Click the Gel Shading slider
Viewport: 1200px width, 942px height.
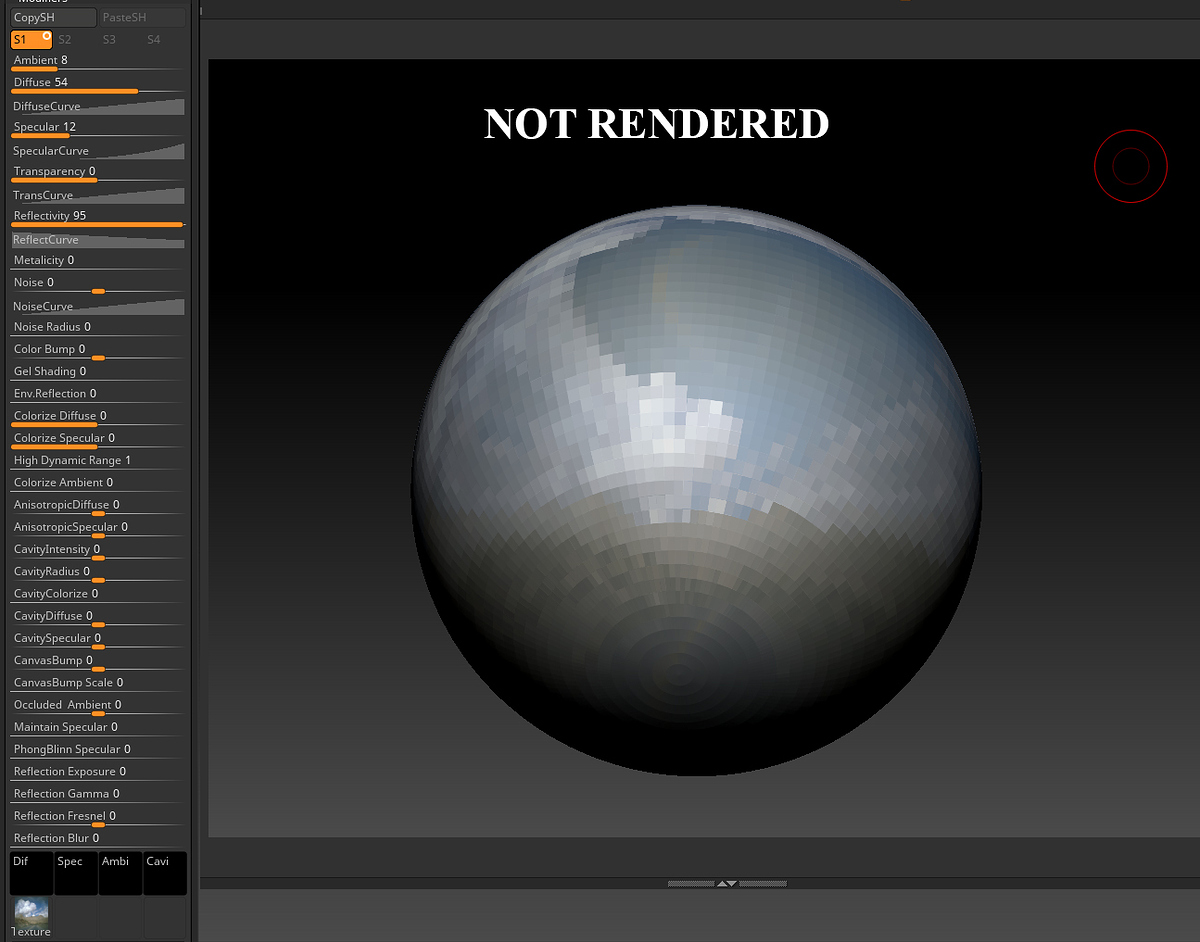point(98,372)
